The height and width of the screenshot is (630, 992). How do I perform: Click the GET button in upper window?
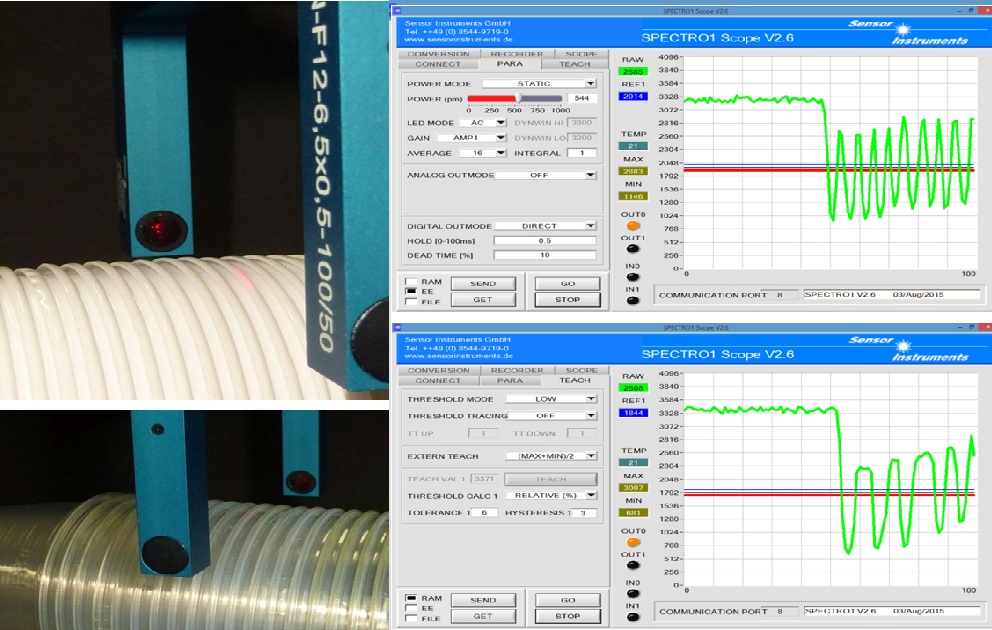[x=483, y=300]
